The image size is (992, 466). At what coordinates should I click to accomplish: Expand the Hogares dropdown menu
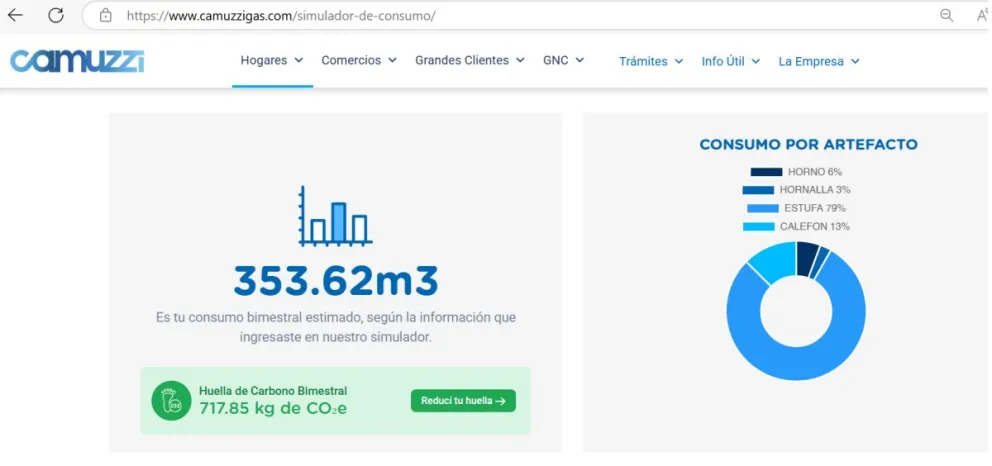pos(271,61)
